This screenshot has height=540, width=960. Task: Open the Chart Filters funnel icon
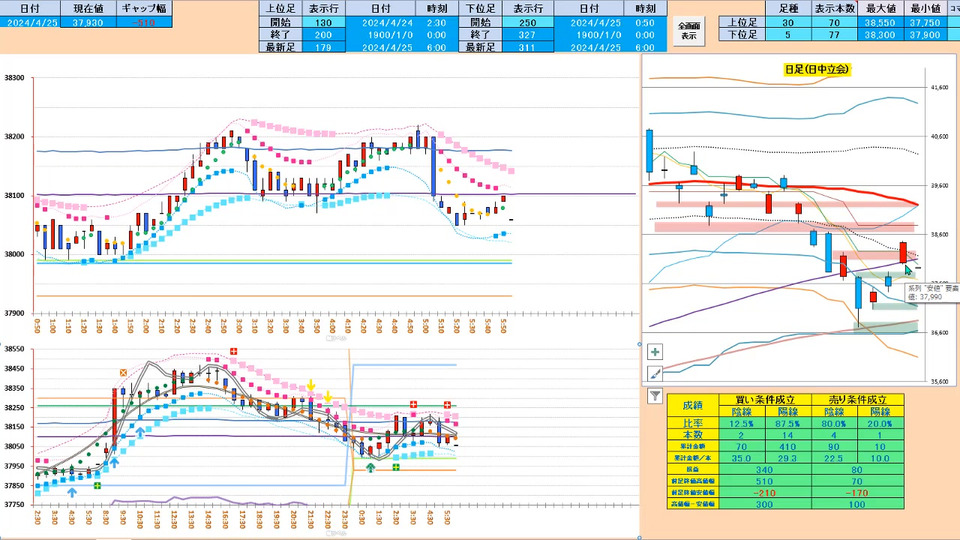(655, 396)
